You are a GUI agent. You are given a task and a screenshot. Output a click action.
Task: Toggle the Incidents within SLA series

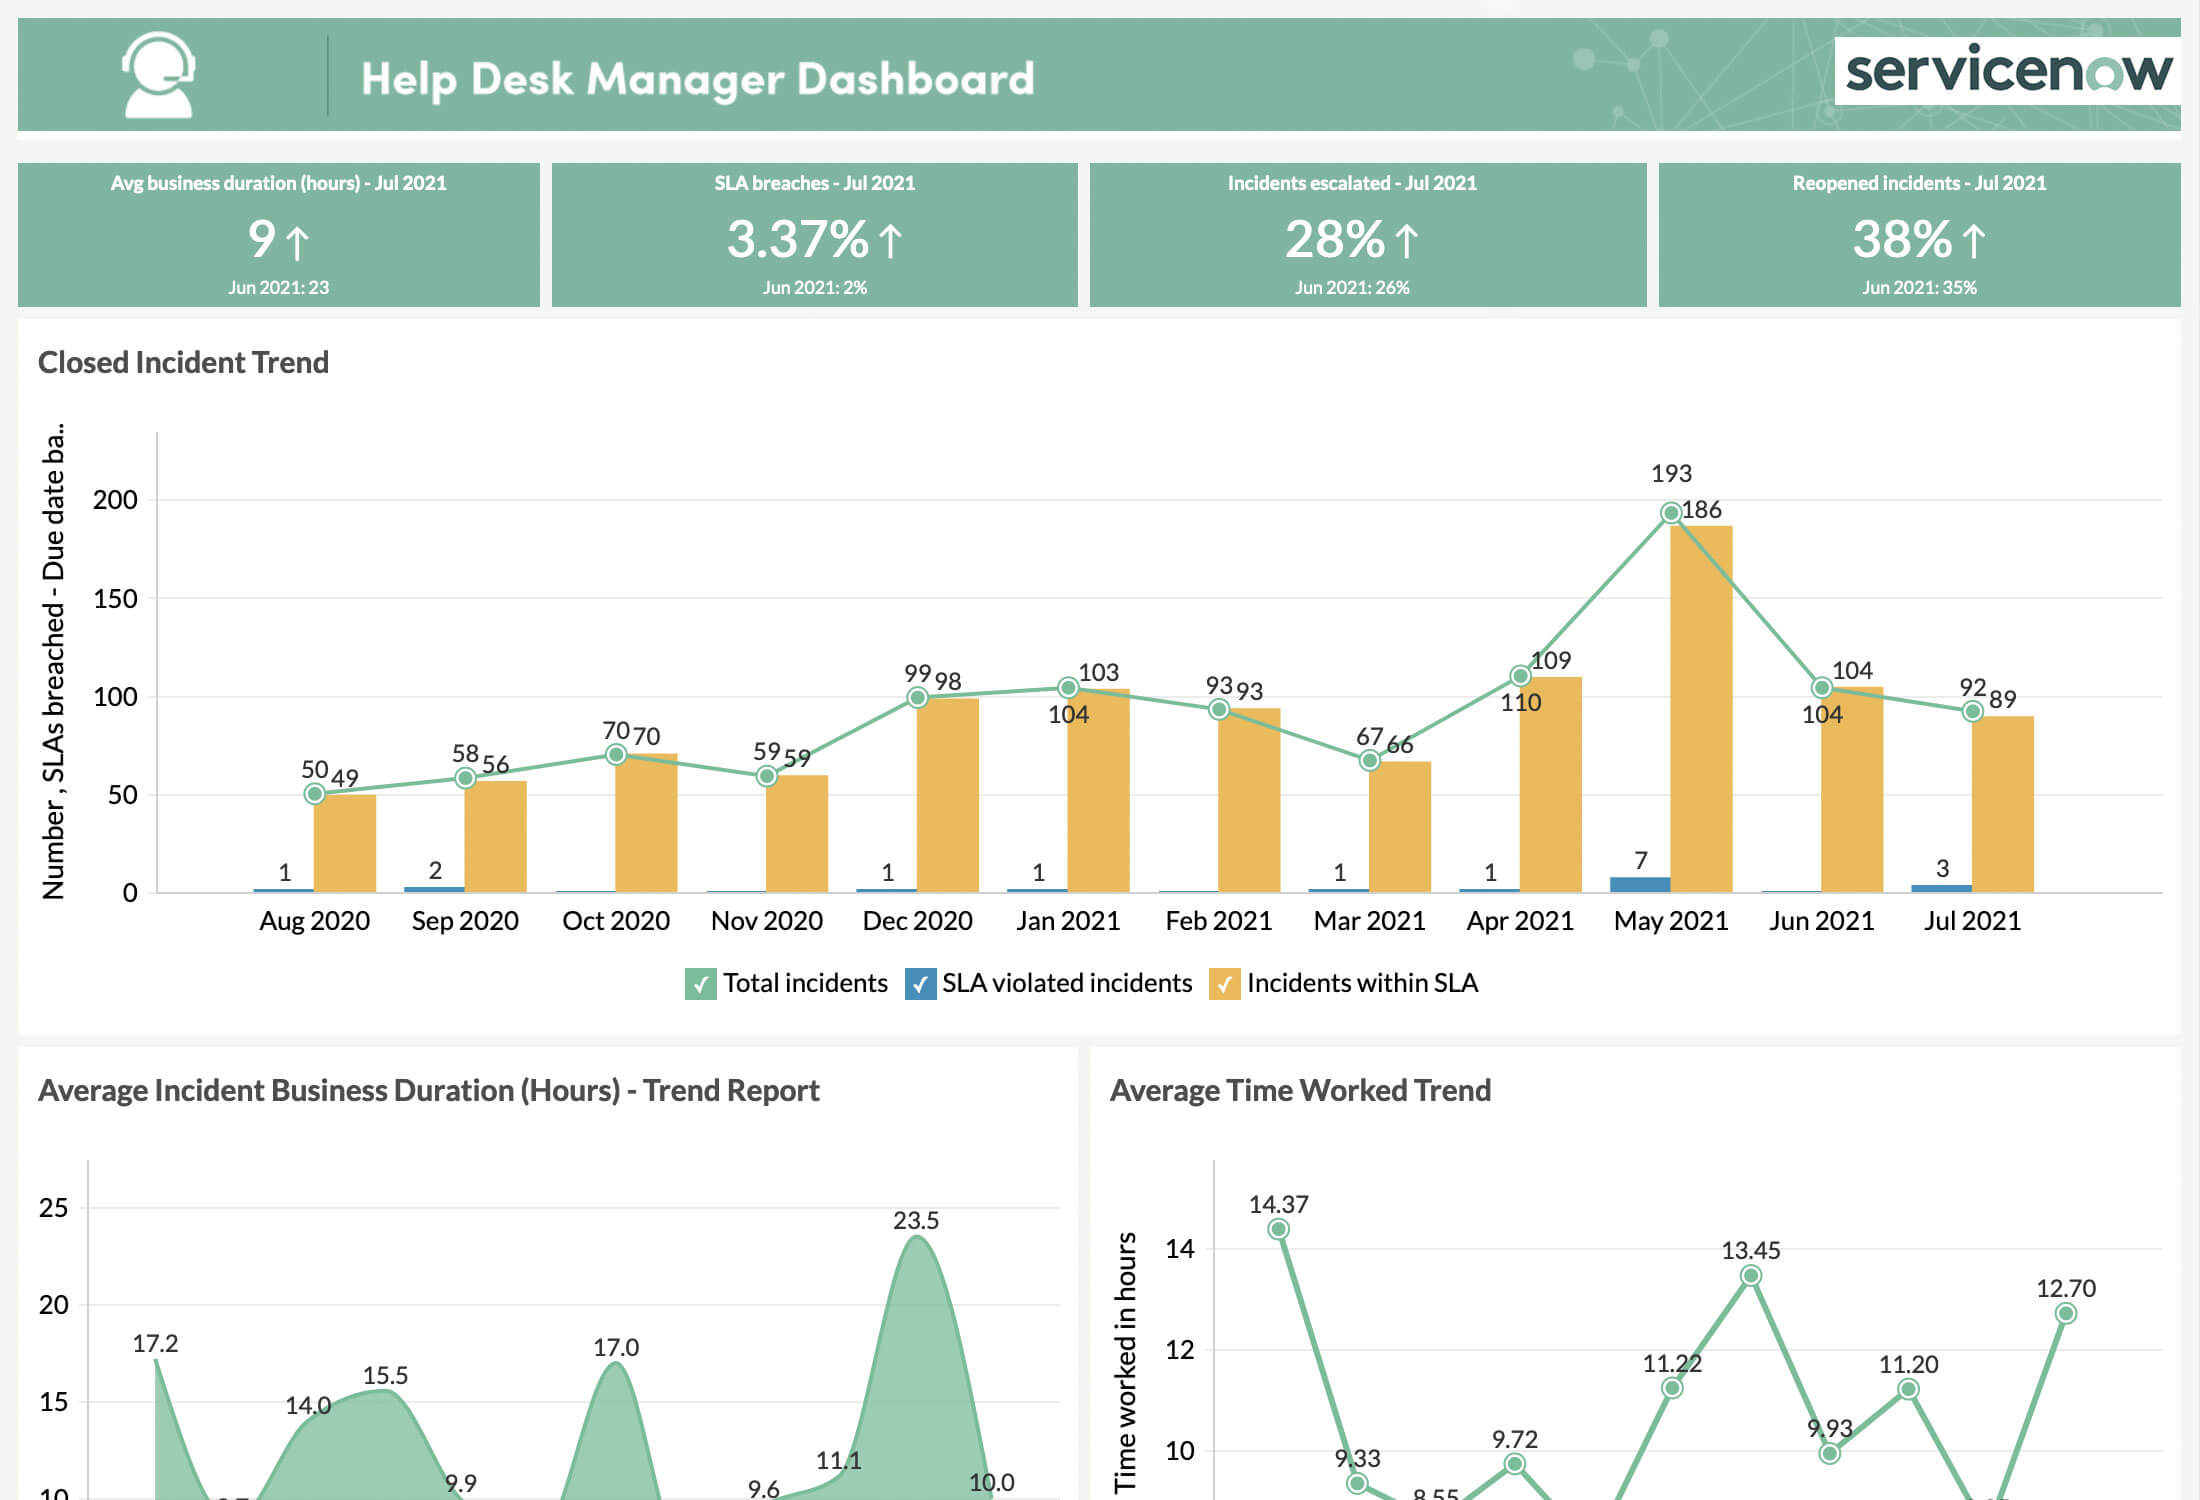coord(1365,983)
